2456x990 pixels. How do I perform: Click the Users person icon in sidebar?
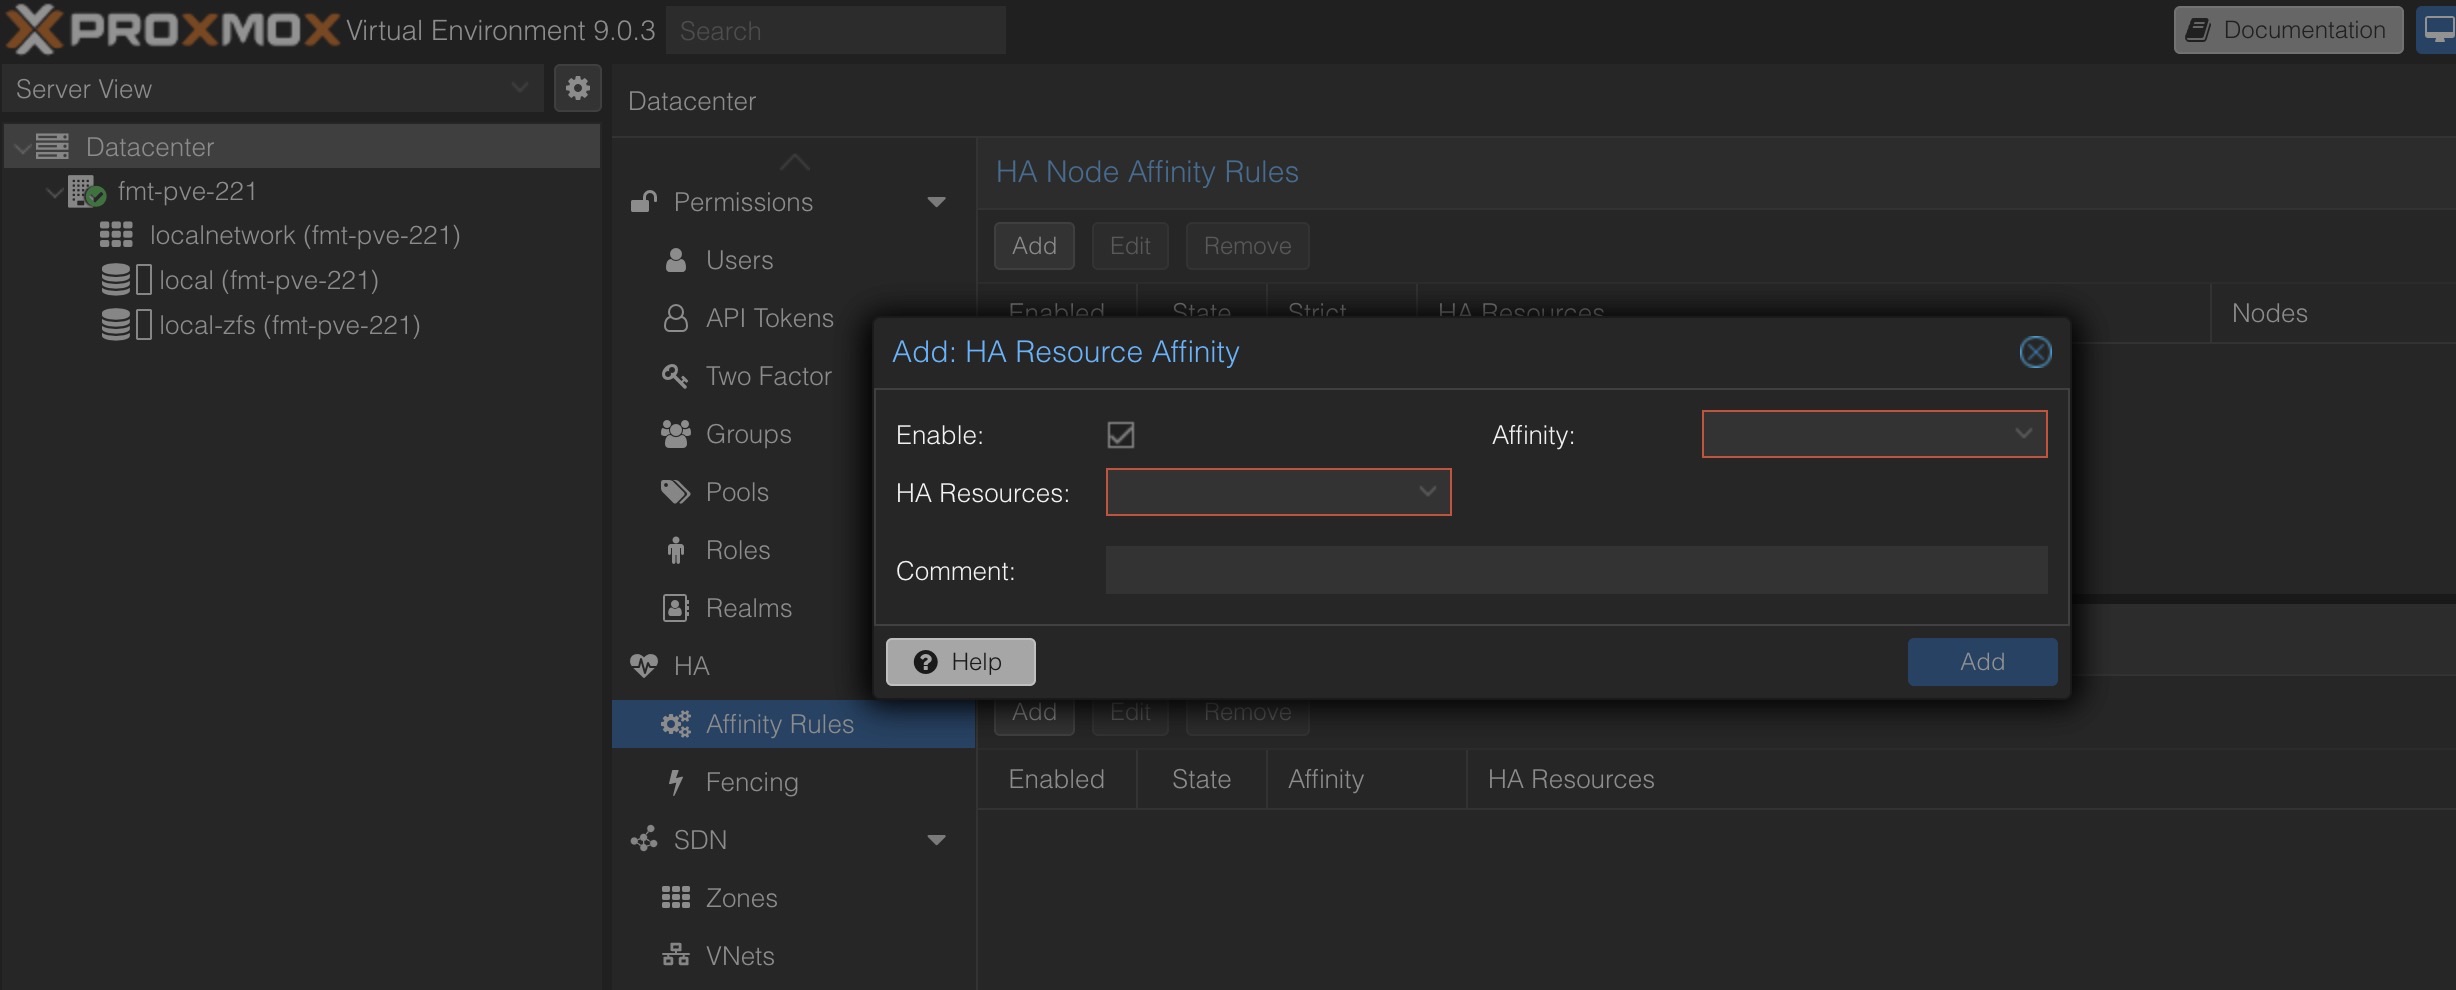[676, 260]
